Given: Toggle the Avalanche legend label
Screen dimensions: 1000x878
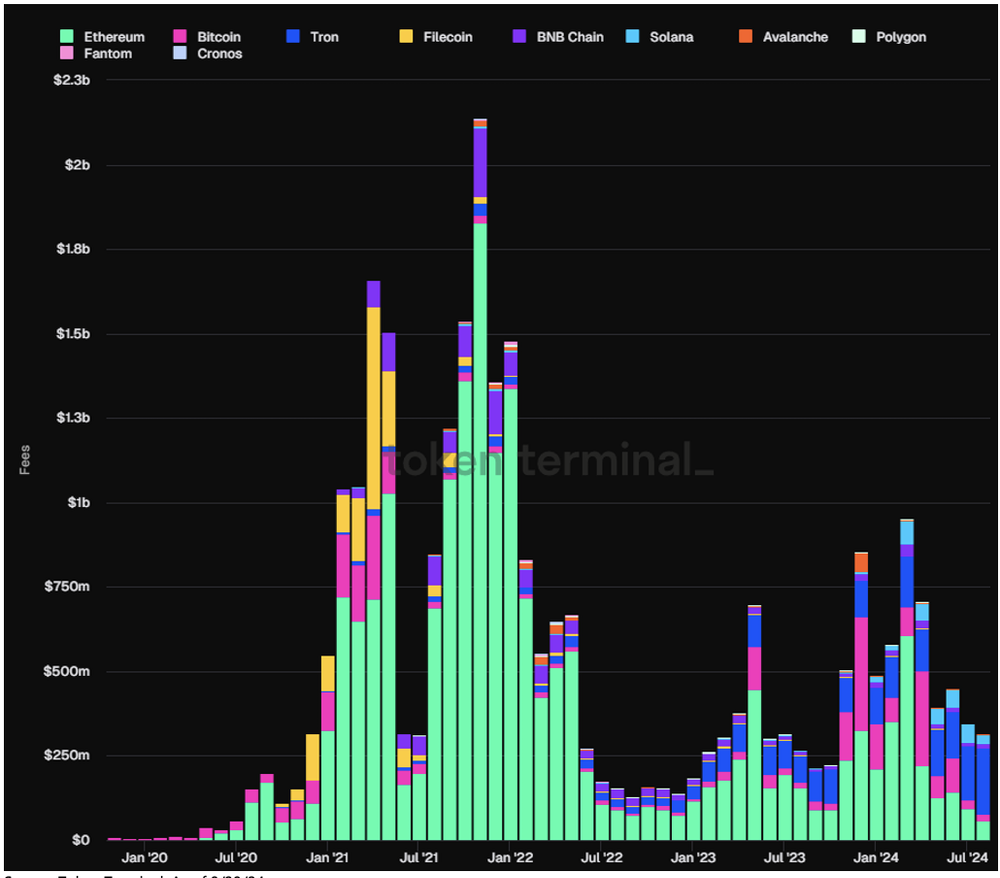Looking at the screenshot, I should tap(795, 37).
